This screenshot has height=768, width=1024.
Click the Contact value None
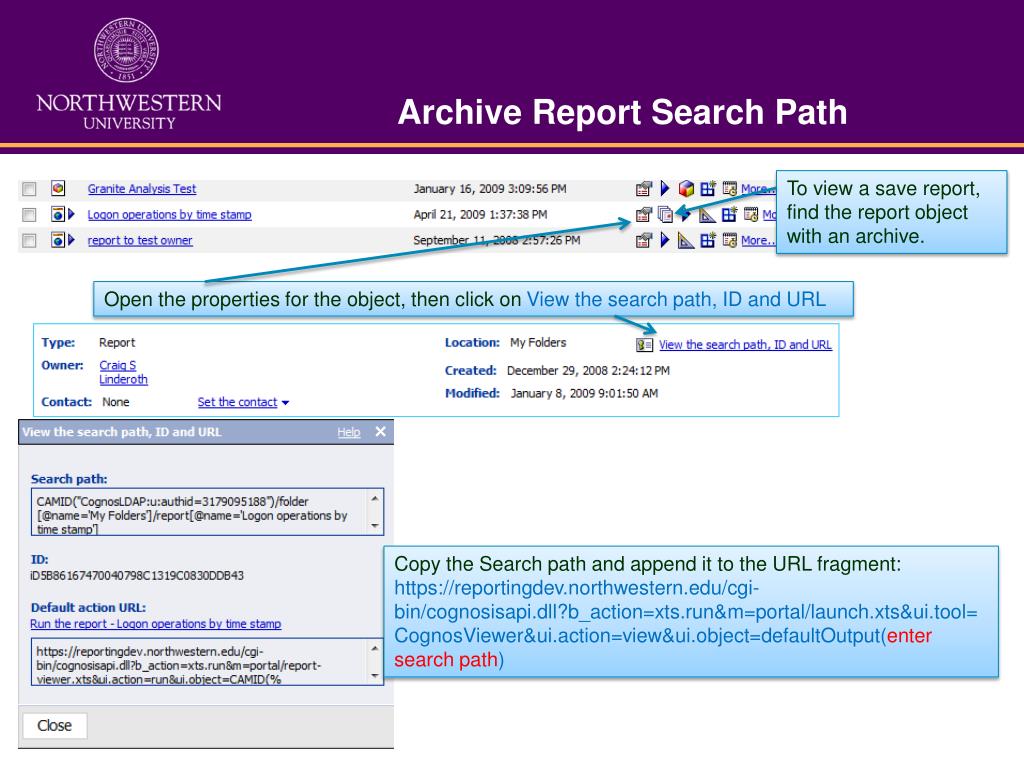pyautogui.click(x=116, y=402)
